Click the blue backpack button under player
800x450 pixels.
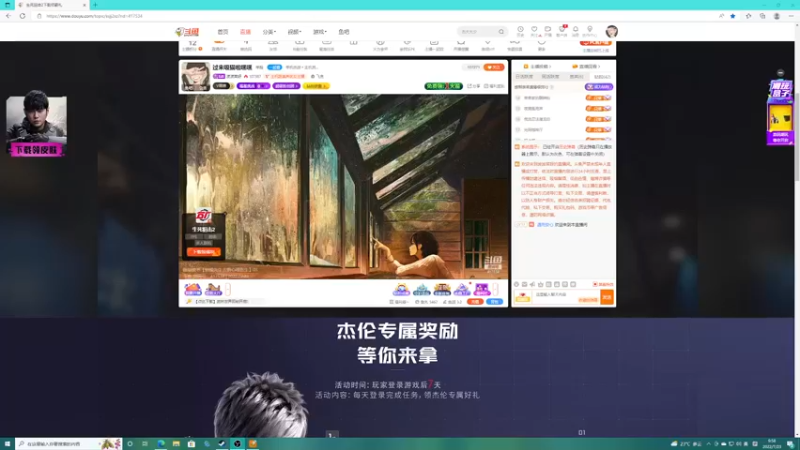pos(494,302)
